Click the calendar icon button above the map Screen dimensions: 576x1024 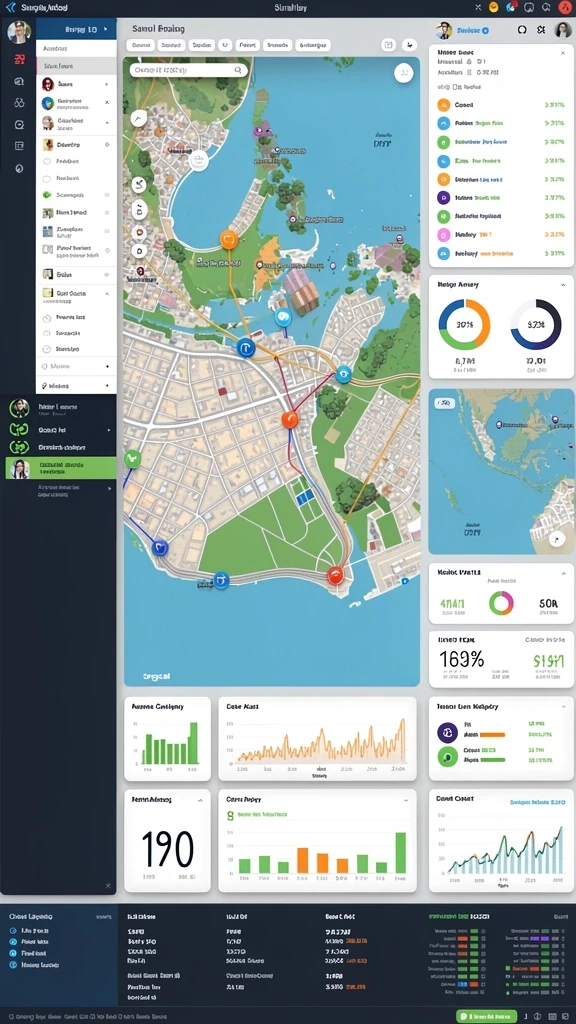[389, 45]
